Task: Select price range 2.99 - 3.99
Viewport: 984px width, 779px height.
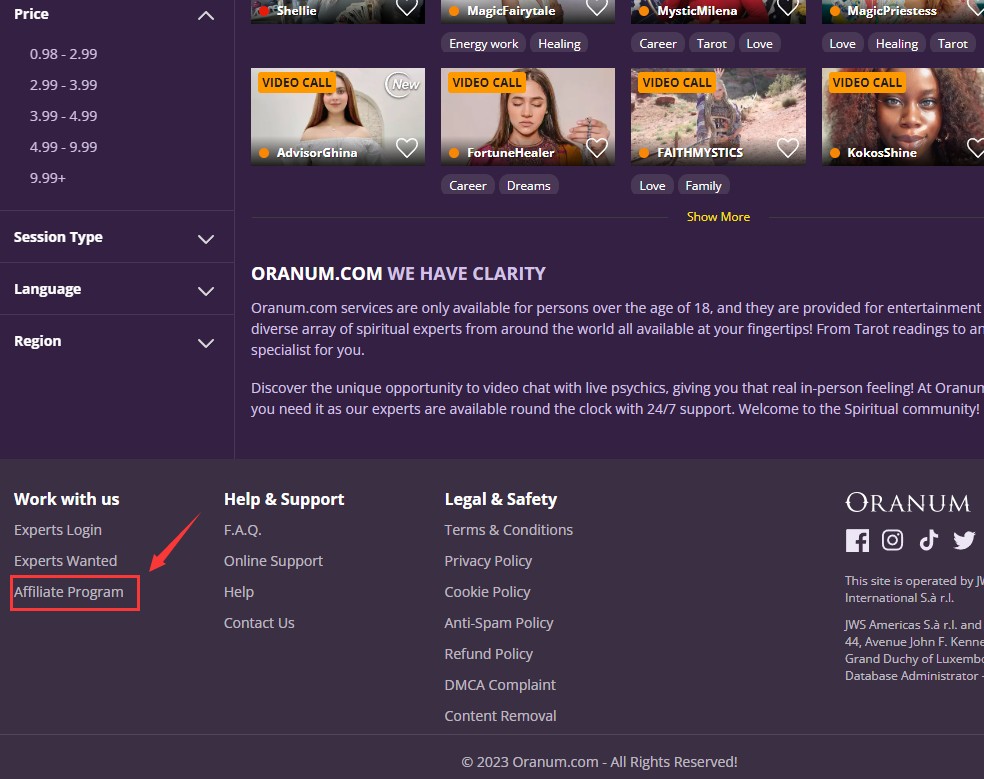Action: coord(63,85)
